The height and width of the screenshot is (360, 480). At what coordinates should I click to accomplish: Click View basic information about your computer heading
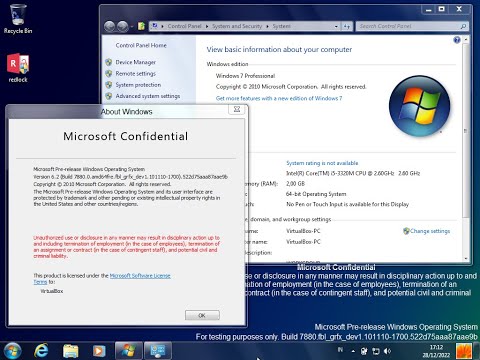279,50
